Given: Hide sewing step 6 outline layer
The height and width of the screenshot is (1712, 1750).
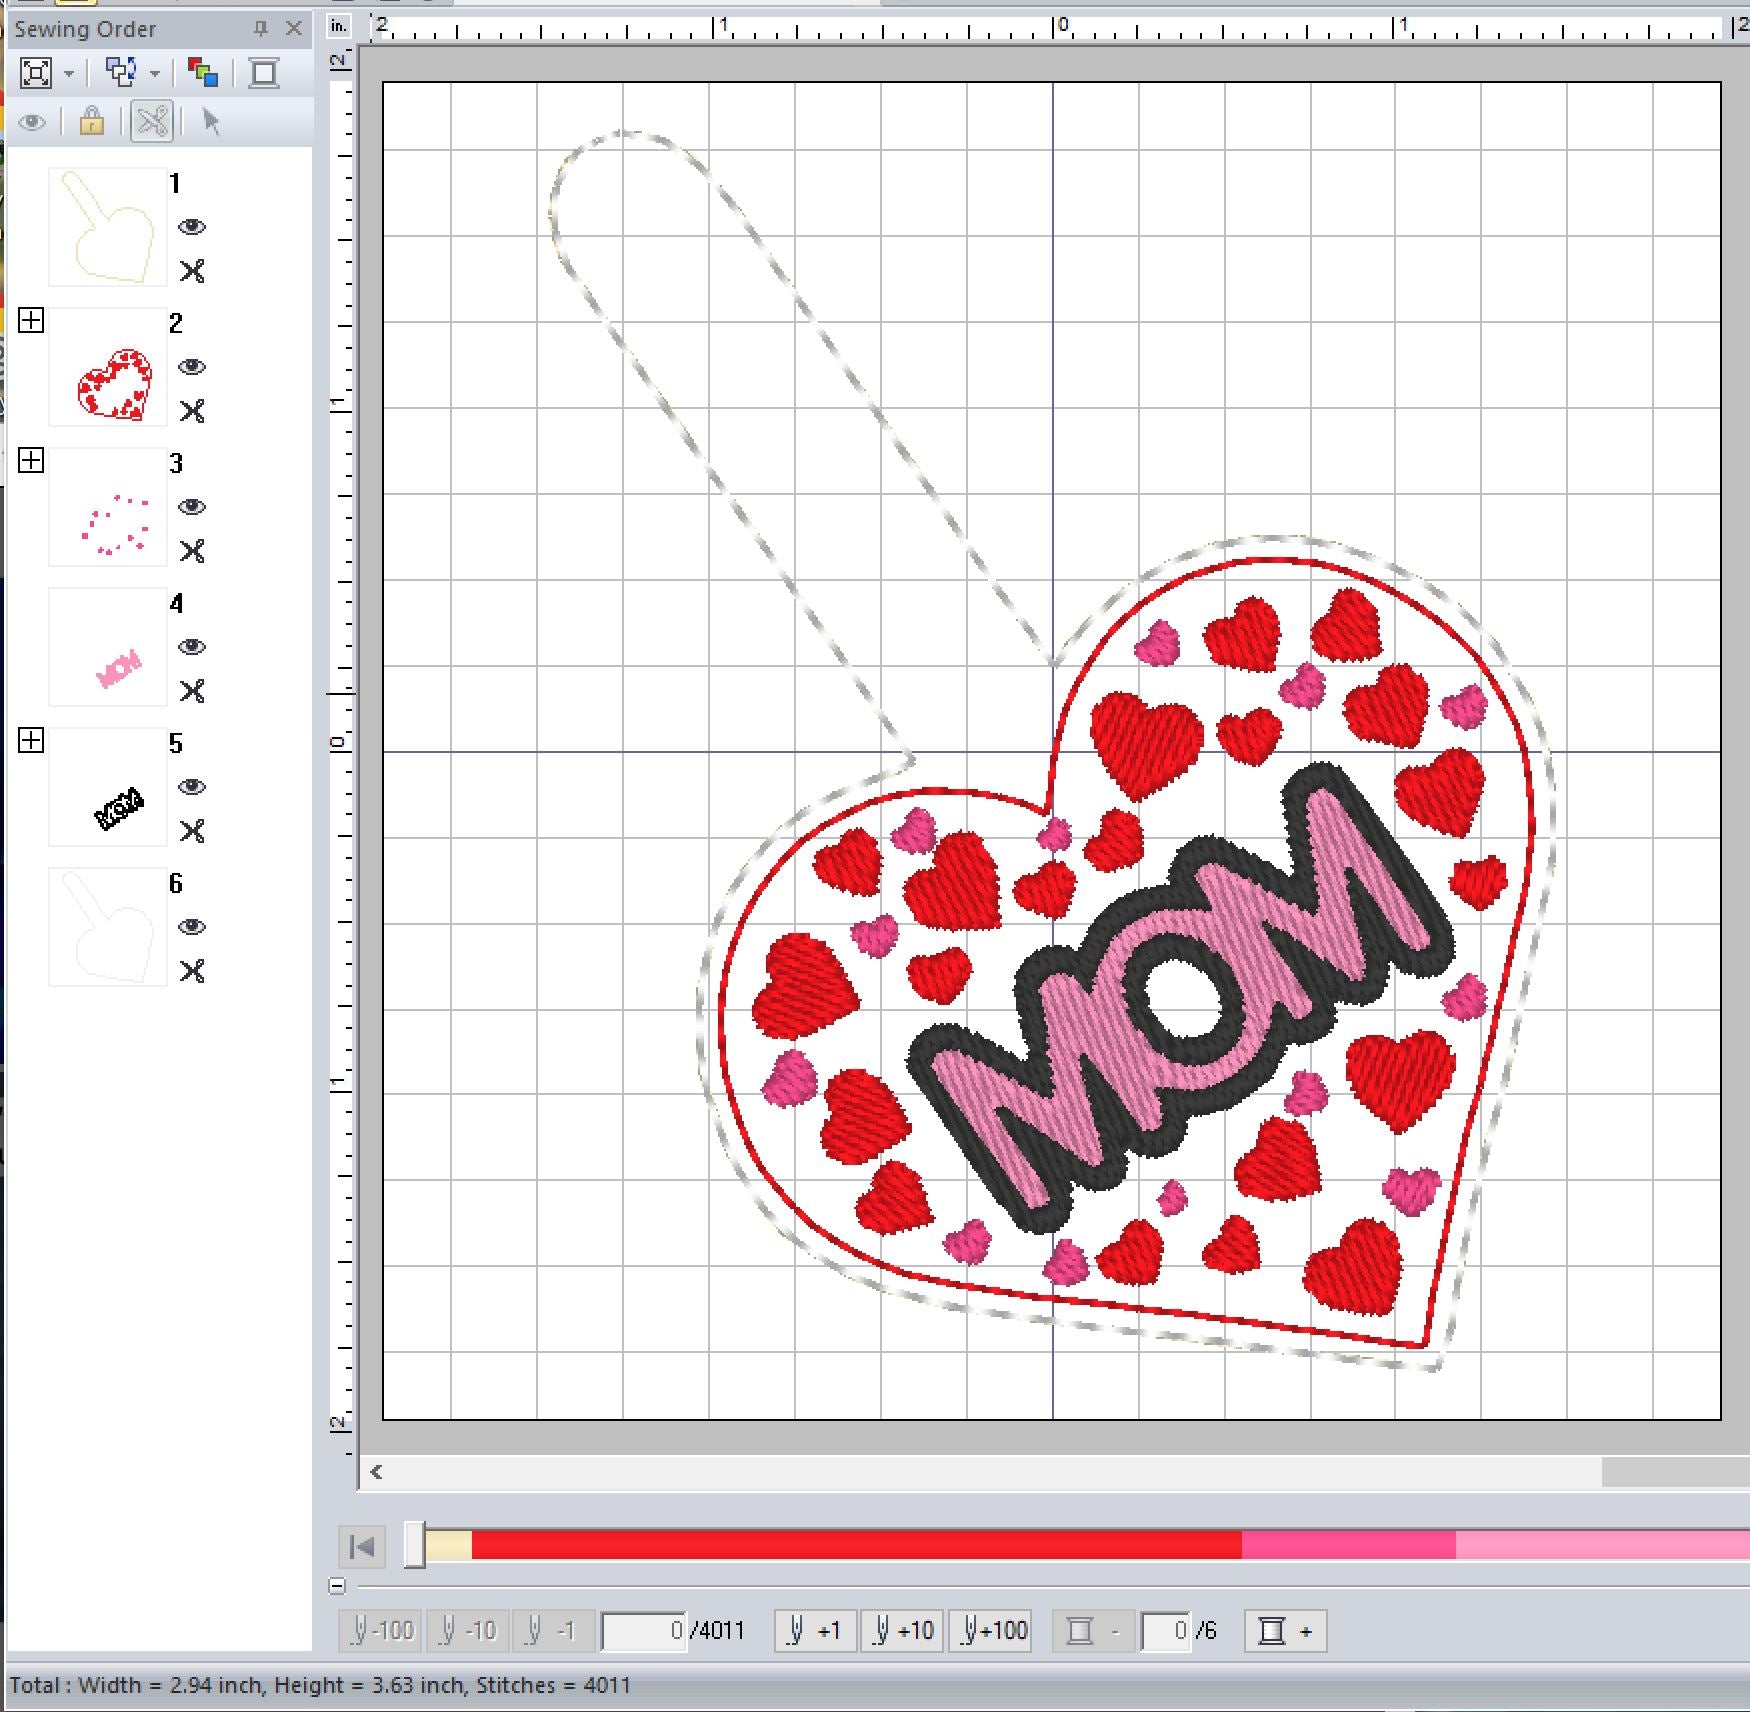Looking at the screenshot, I should coord(192,927).
